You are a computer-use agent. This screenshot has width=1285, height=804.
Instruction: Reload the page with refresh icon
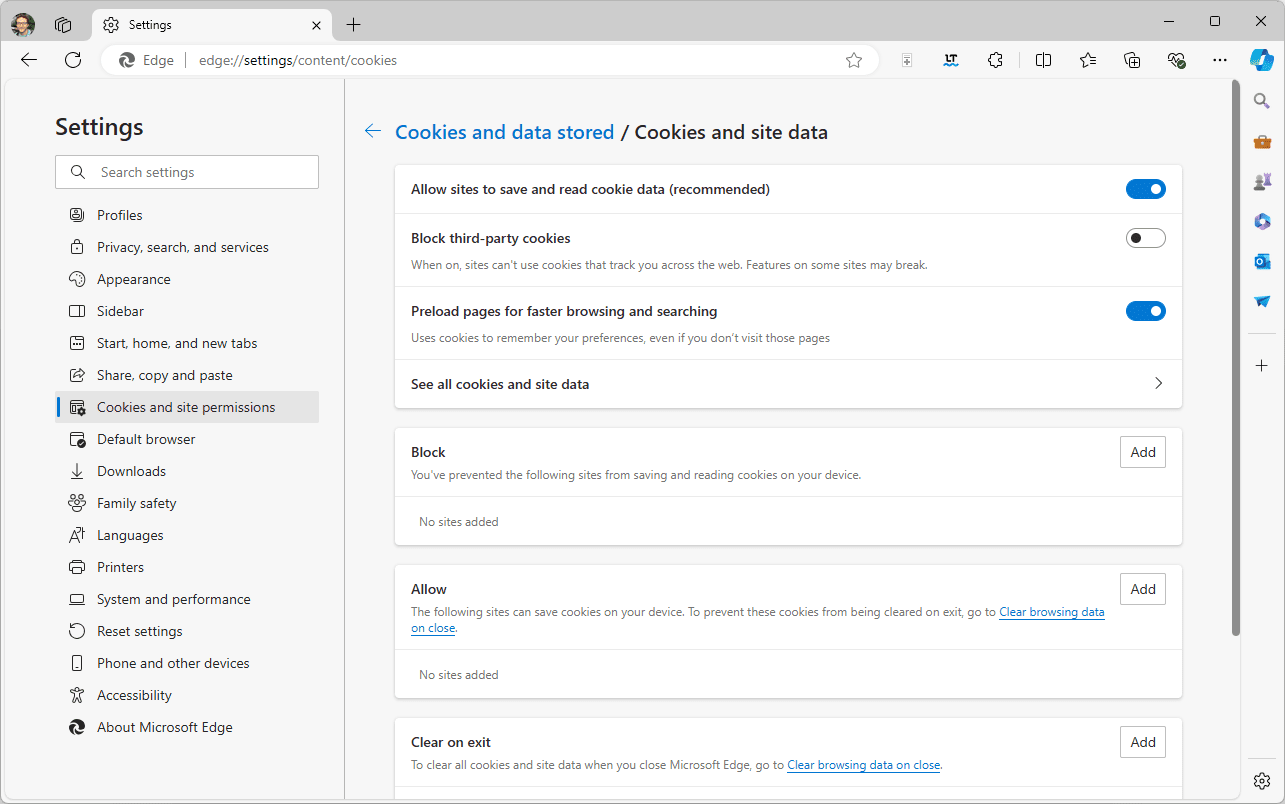[73, 60]
